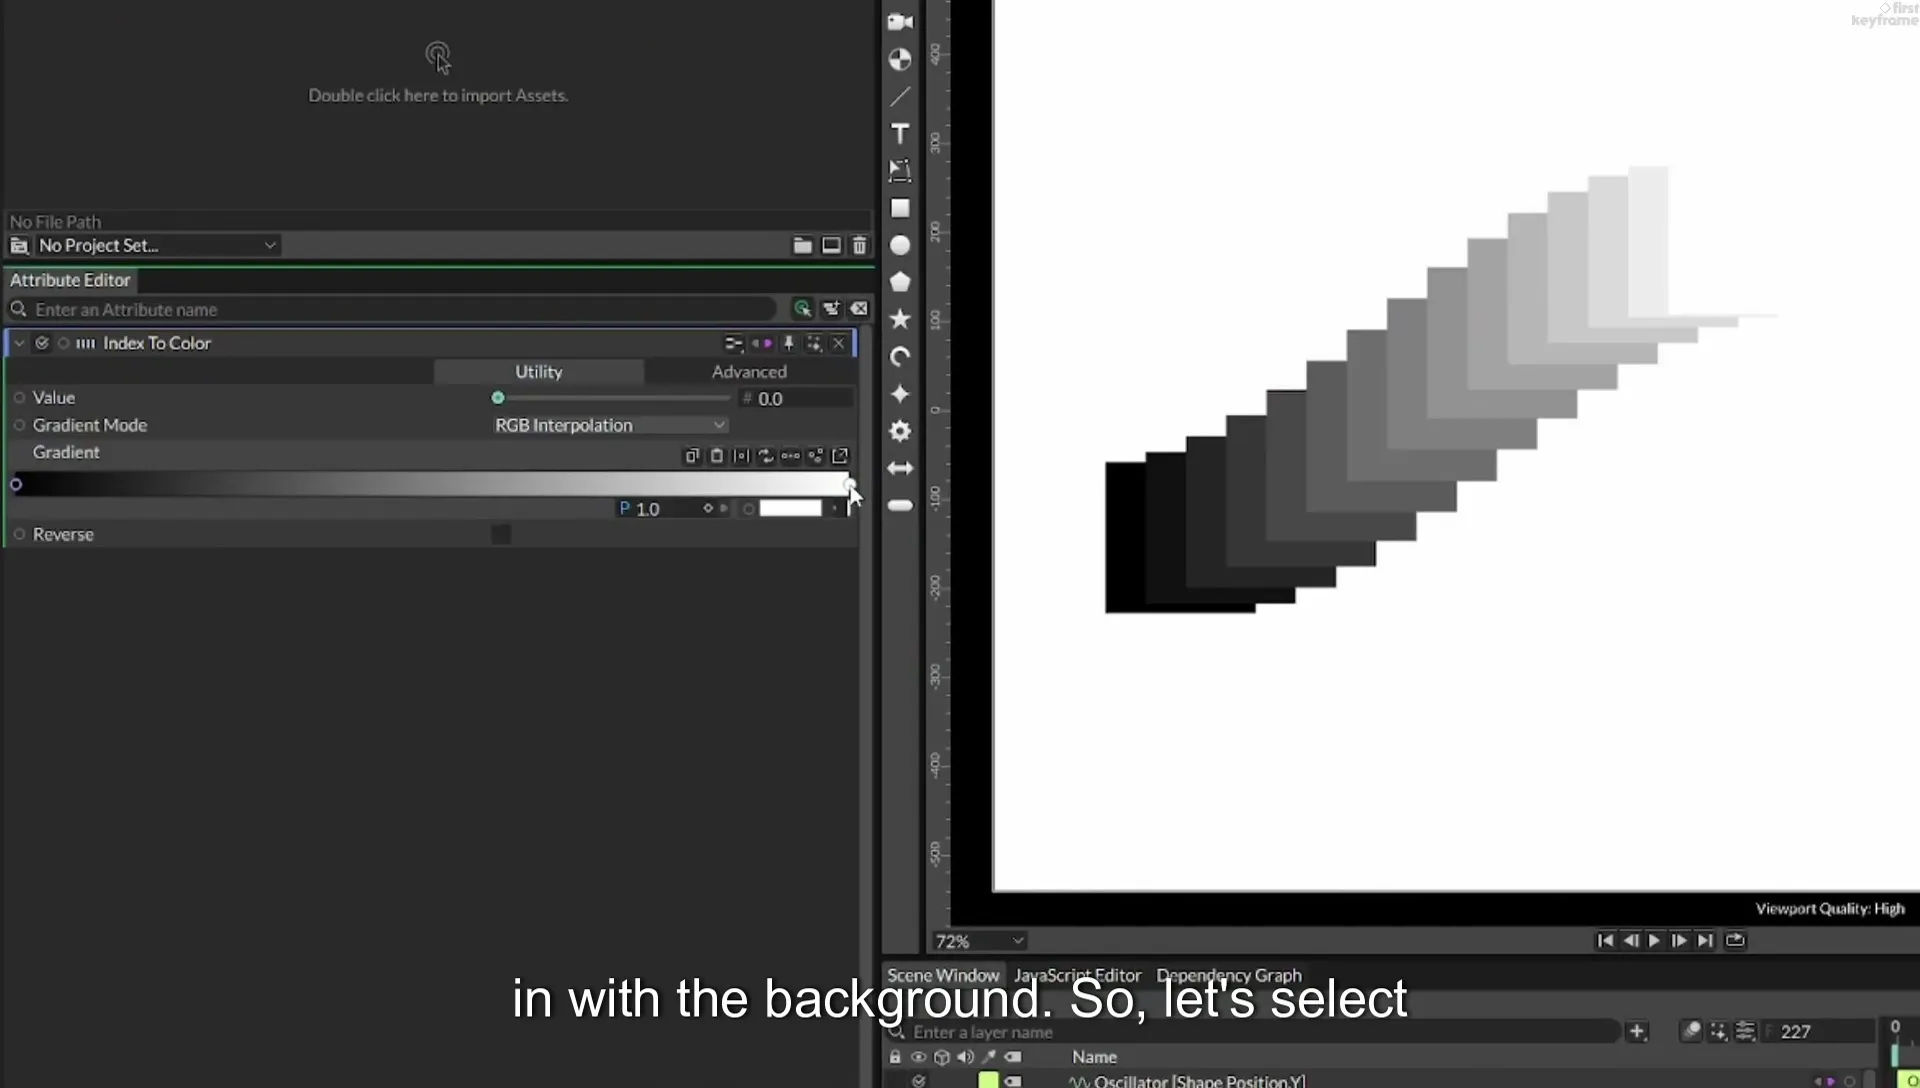The width and height of the screenshot is (1920, 1088).
Task: Select the Star shape tool
Action: [900, 319]
